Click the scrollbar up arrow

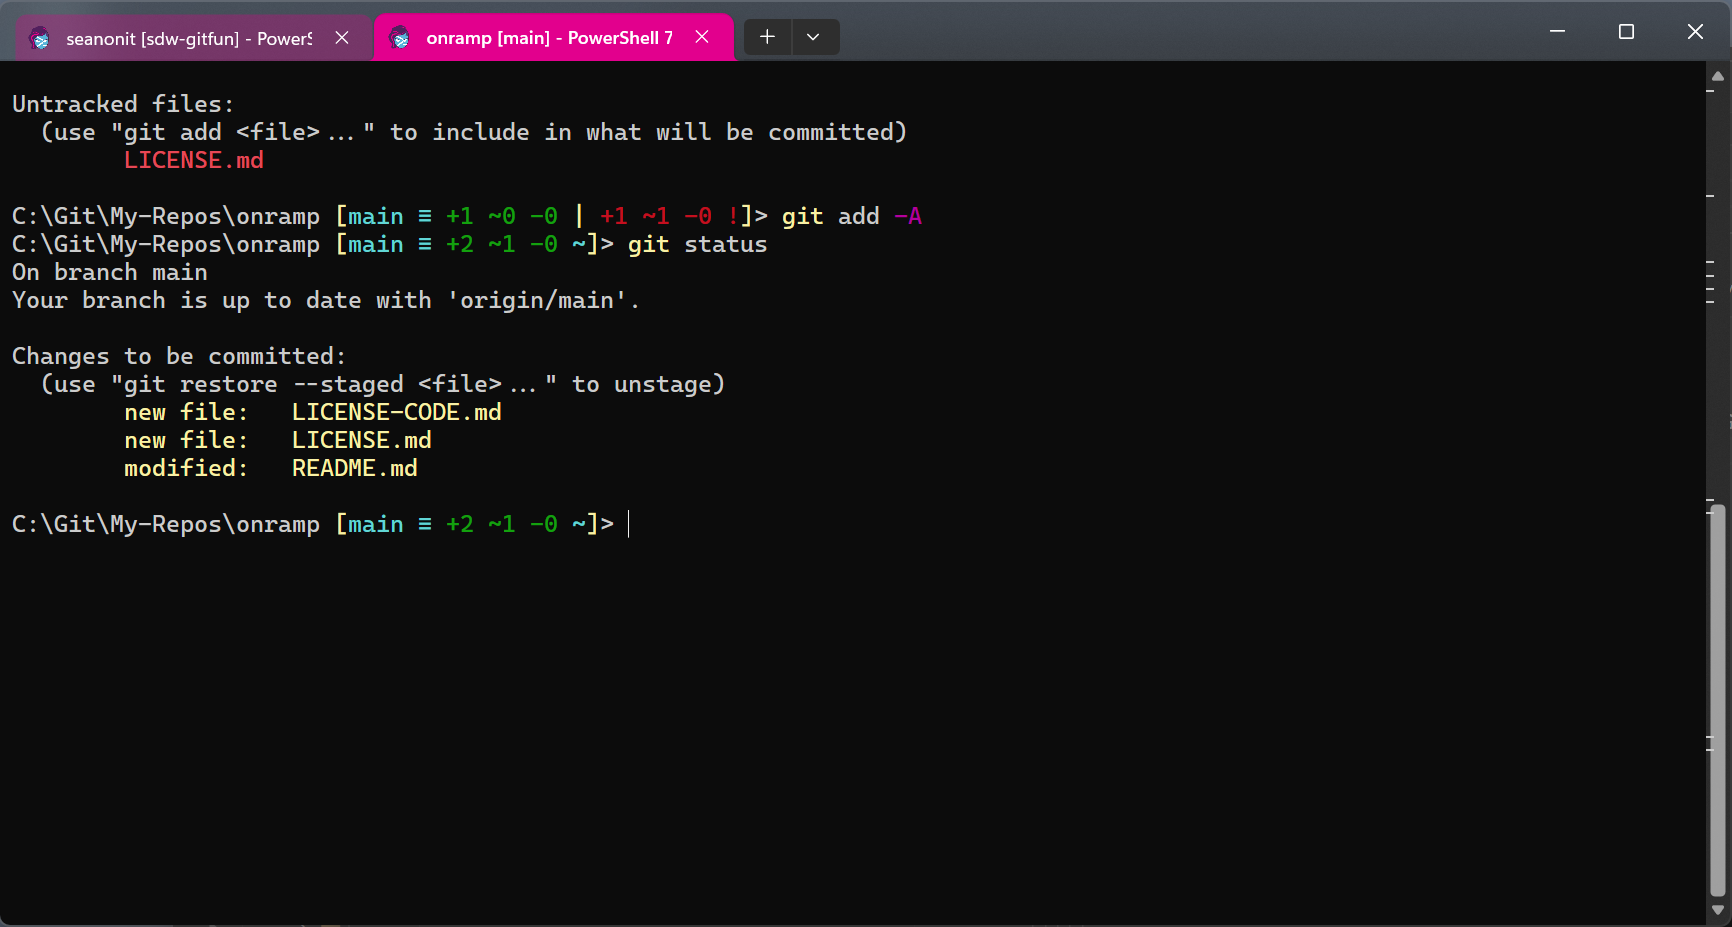[x=1717, y=76]
